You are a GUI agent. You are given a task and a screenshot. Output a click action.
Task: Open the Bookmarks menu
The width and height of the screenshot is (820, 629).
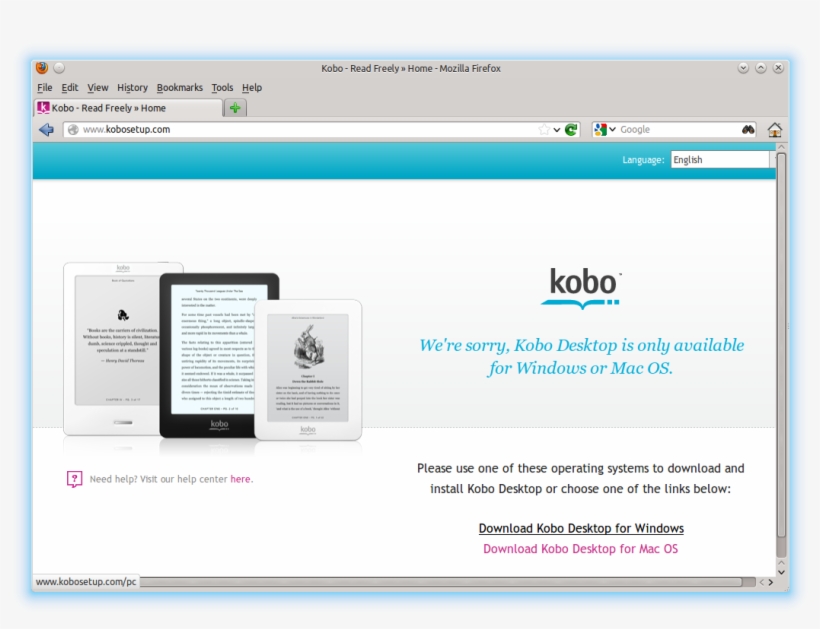pyautogui.click(x=179, y=87)
